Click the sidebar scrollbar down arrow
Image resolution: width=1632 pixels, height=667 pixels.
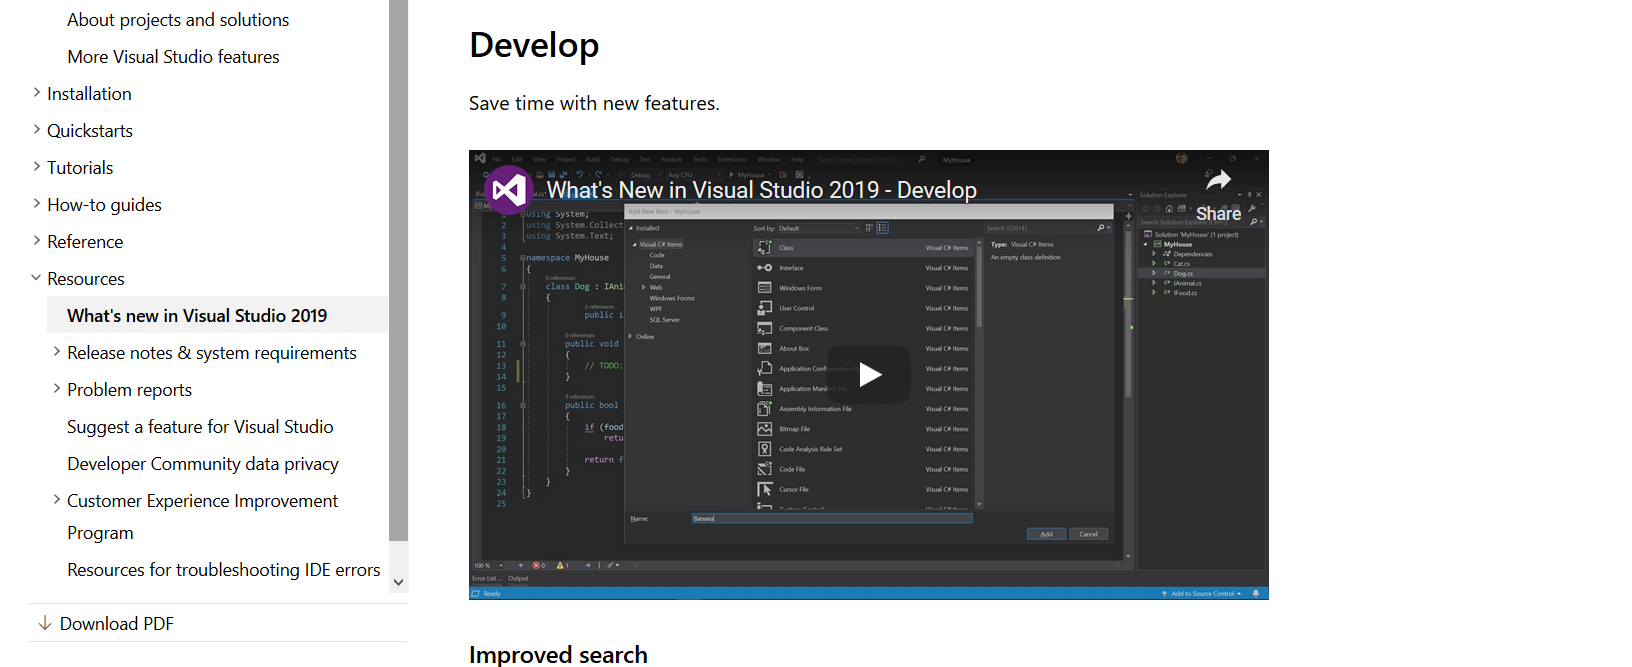point(398,582)
